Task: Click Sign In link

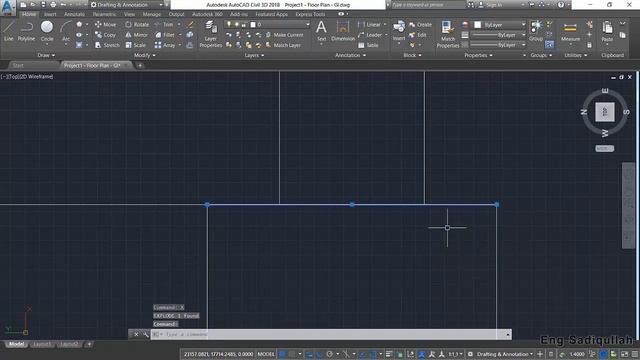Action: click(x=490, y=5)
